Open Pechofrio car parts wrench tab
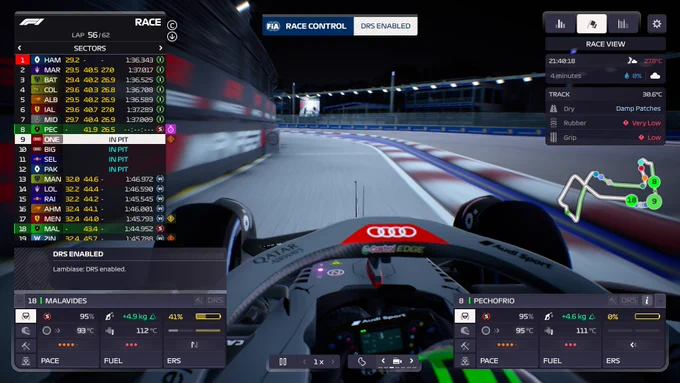680x383 pixels. point(465,346)
